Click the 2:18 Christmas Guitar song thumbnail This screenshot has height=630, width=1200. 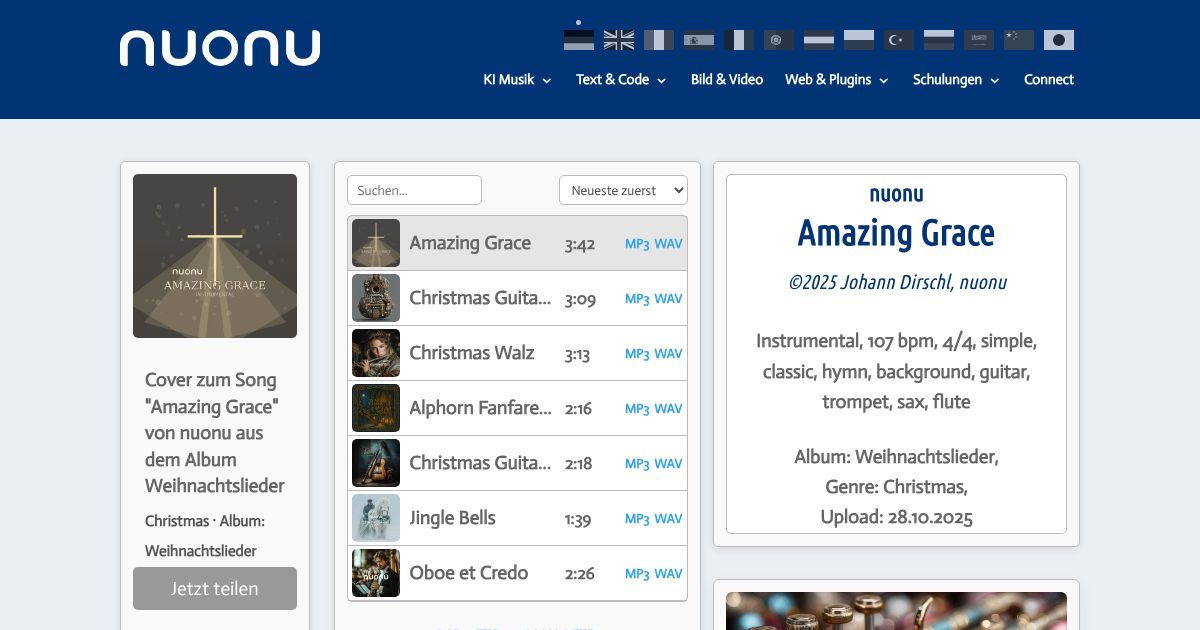coord(376,463)
